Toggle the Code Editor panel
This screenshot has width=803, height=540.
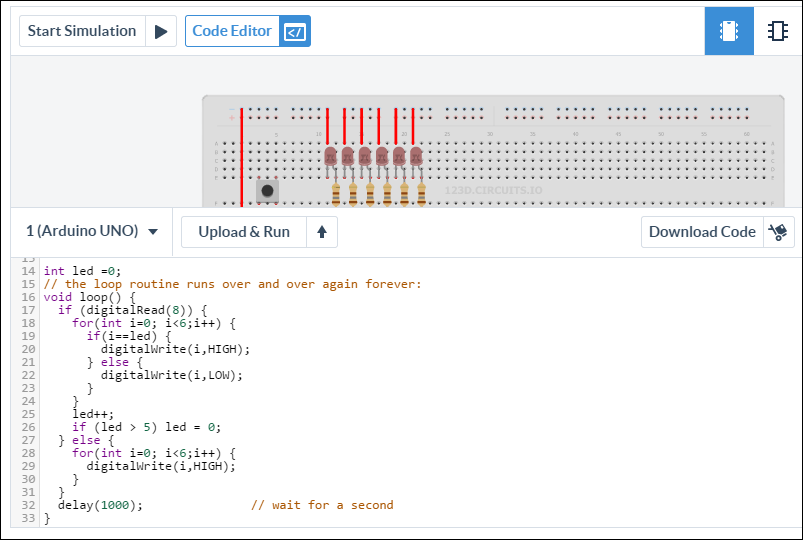coord(232,31)
